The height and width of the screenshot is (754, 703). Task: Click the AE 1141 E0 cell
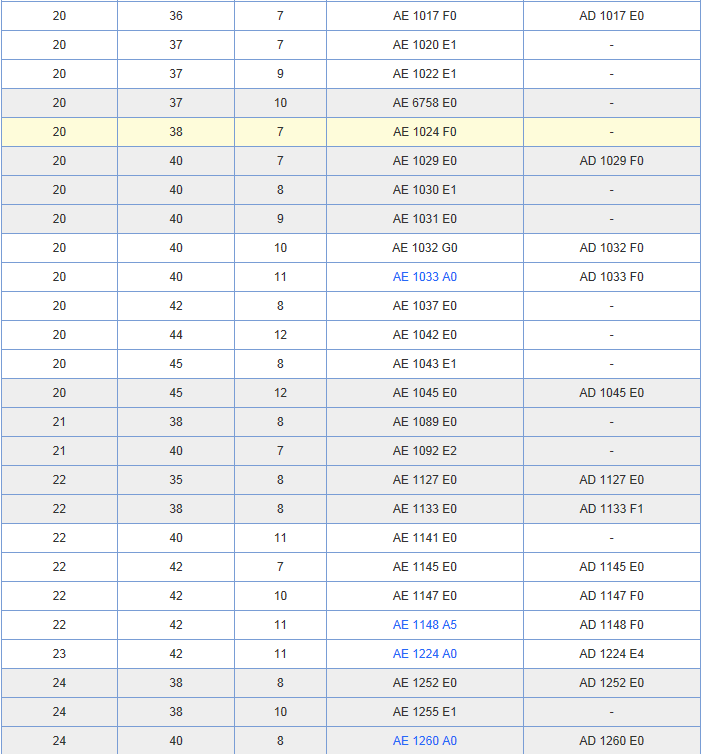424,538
